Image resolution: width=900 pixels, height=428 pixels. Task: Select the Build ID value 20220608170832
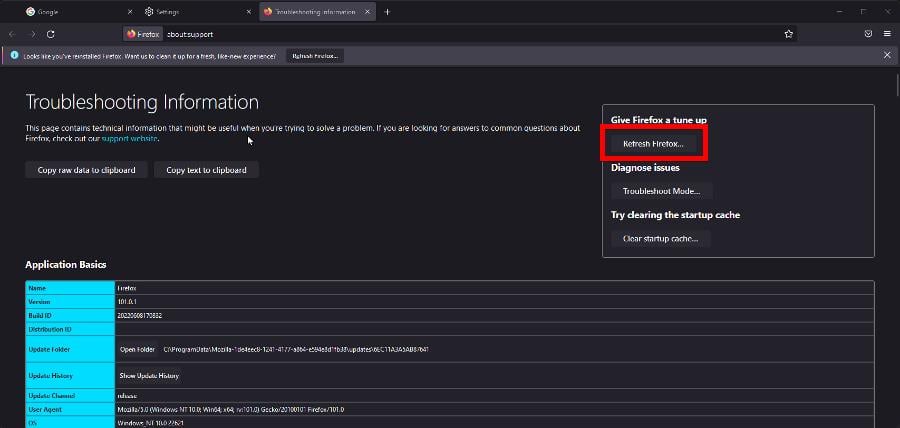point(139,316)
